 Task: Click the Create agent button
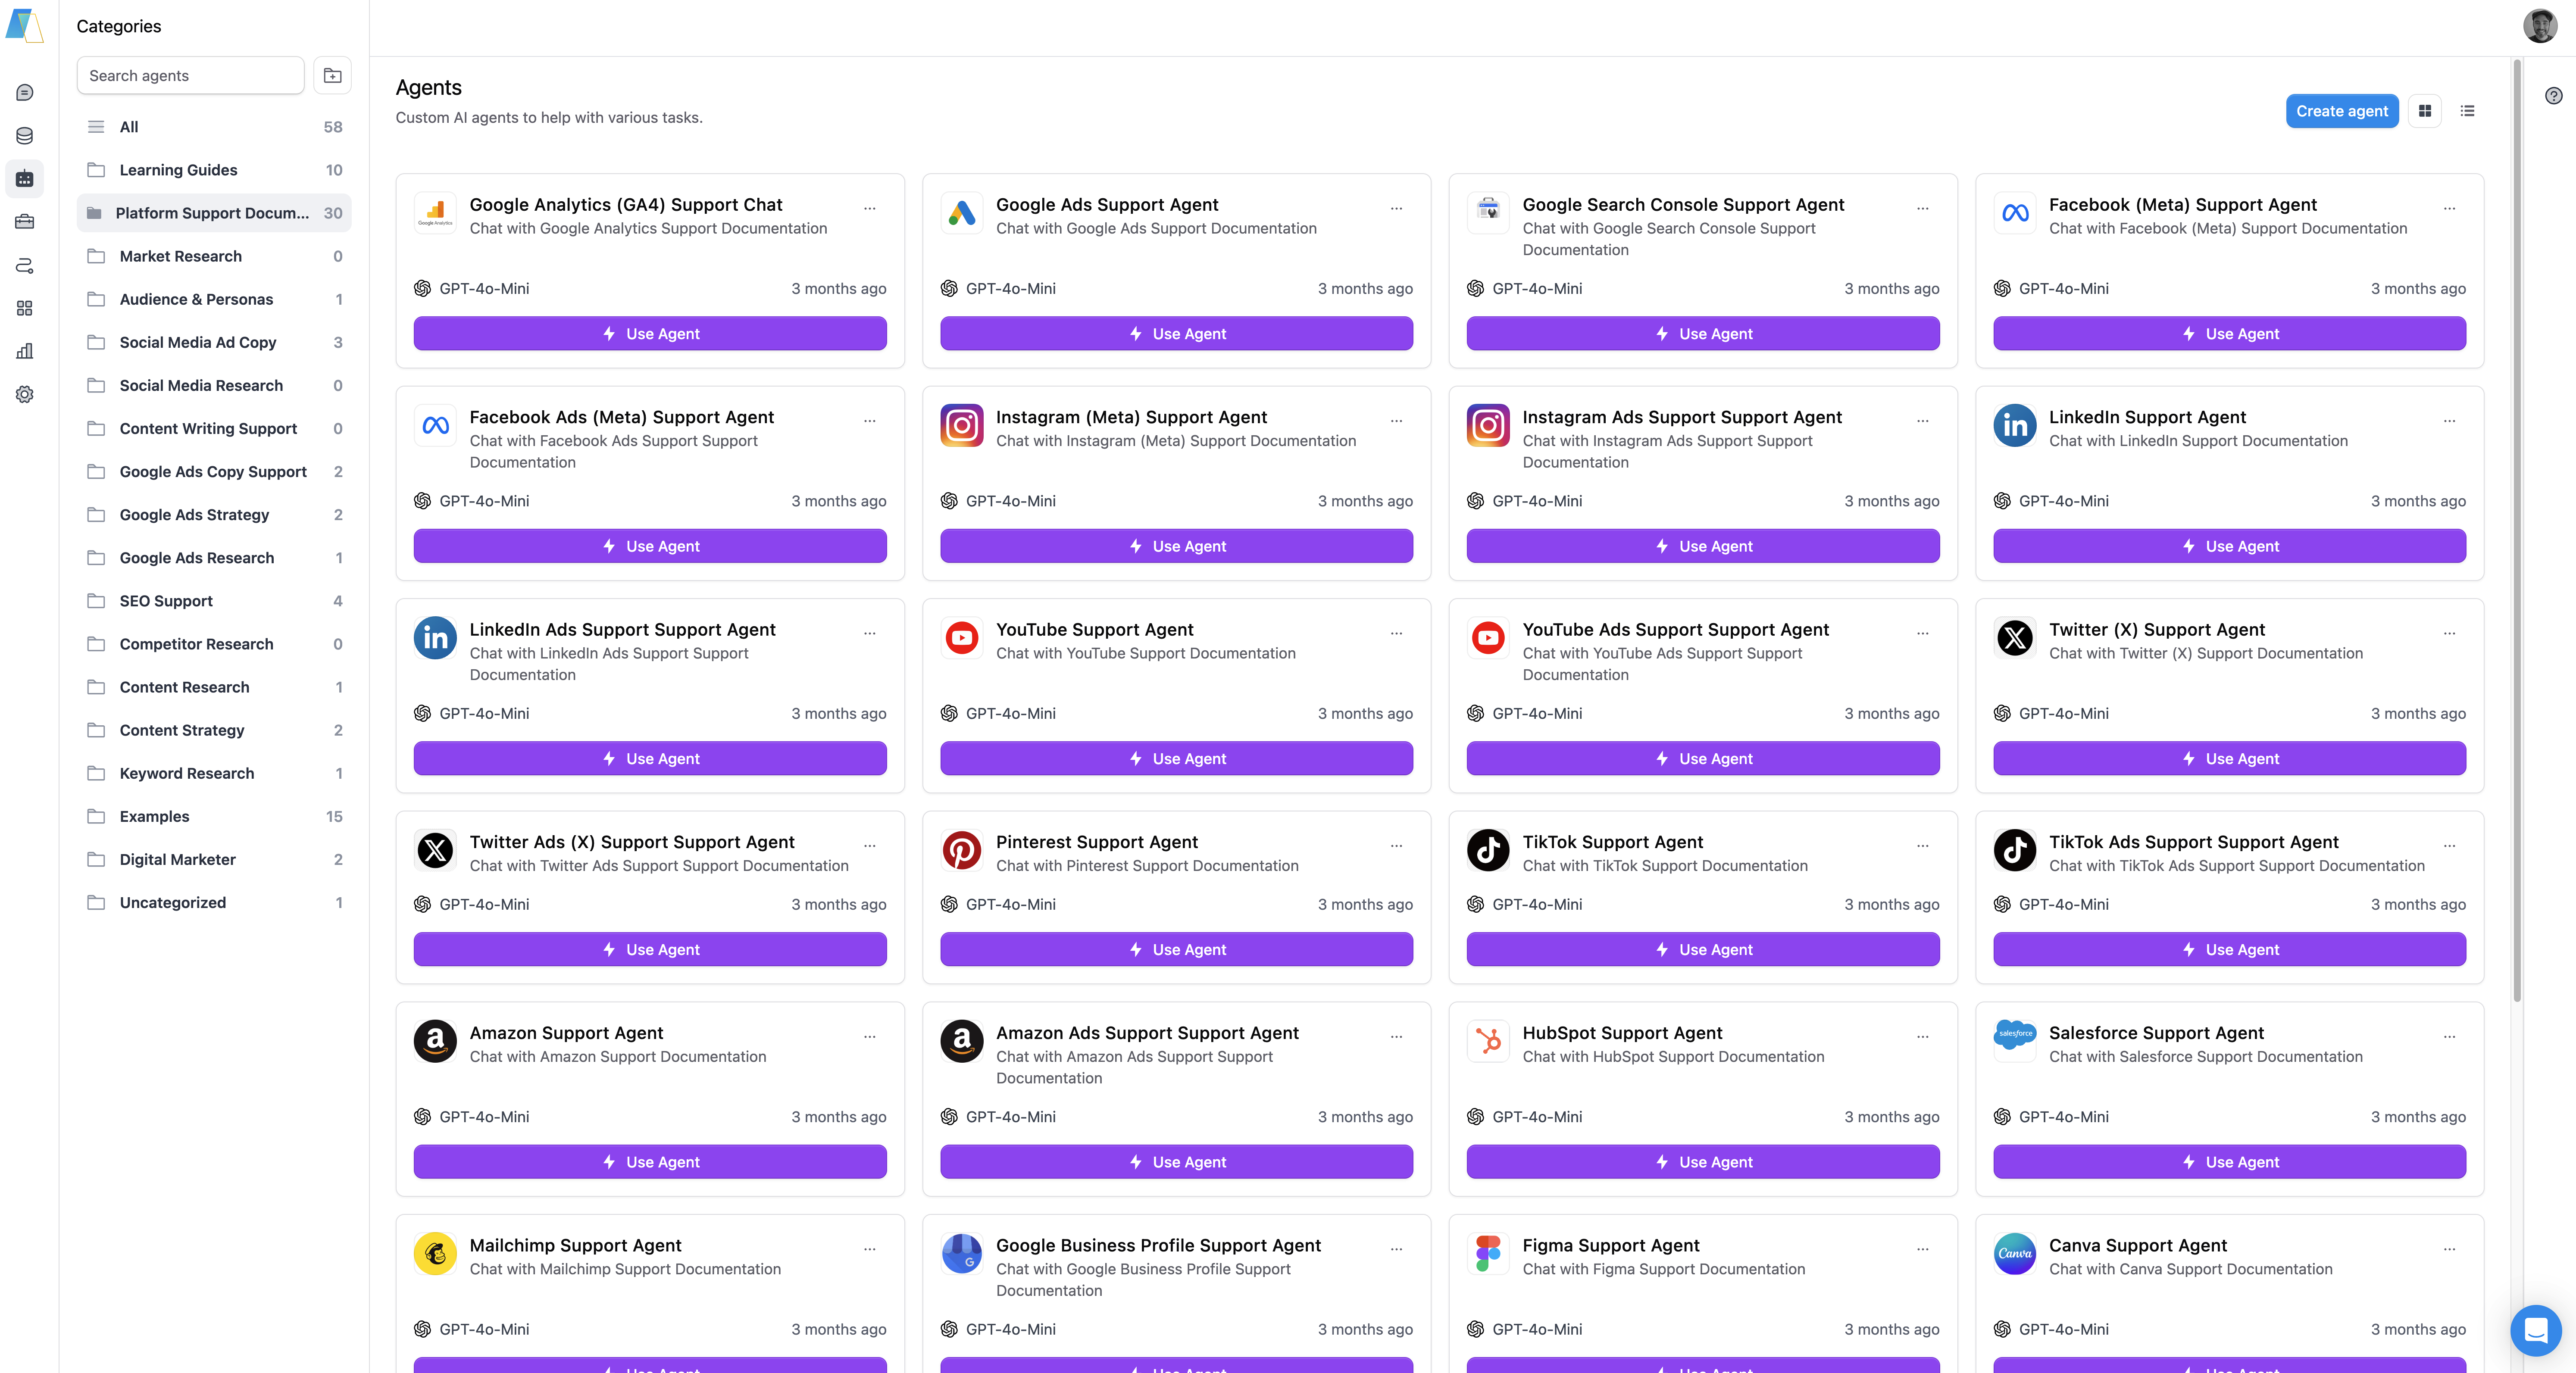point(2341,111)
